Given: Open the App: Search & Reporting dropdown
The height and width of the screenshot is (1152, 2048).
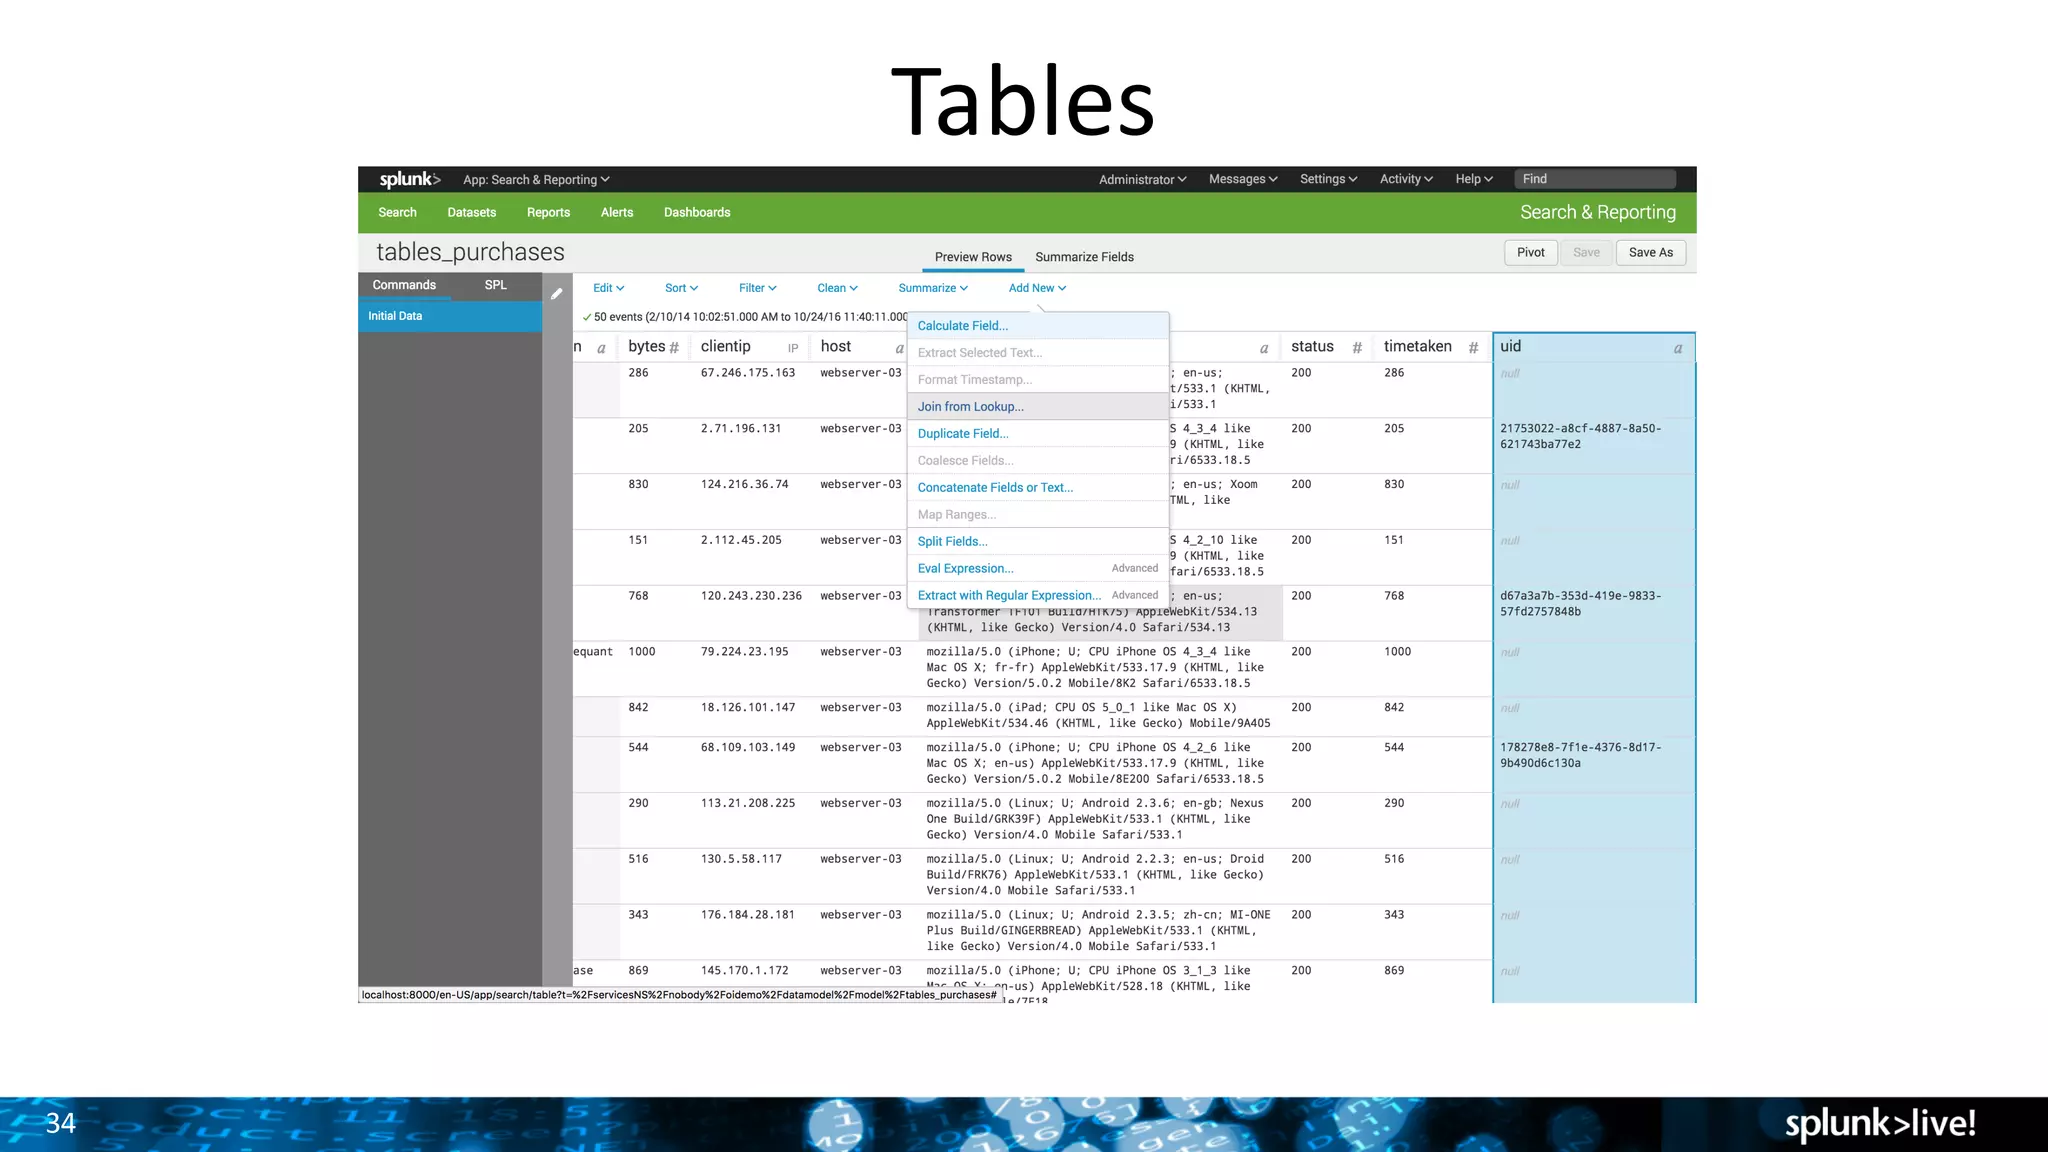Looking at the screenshot, I should [x=536, y=180].
